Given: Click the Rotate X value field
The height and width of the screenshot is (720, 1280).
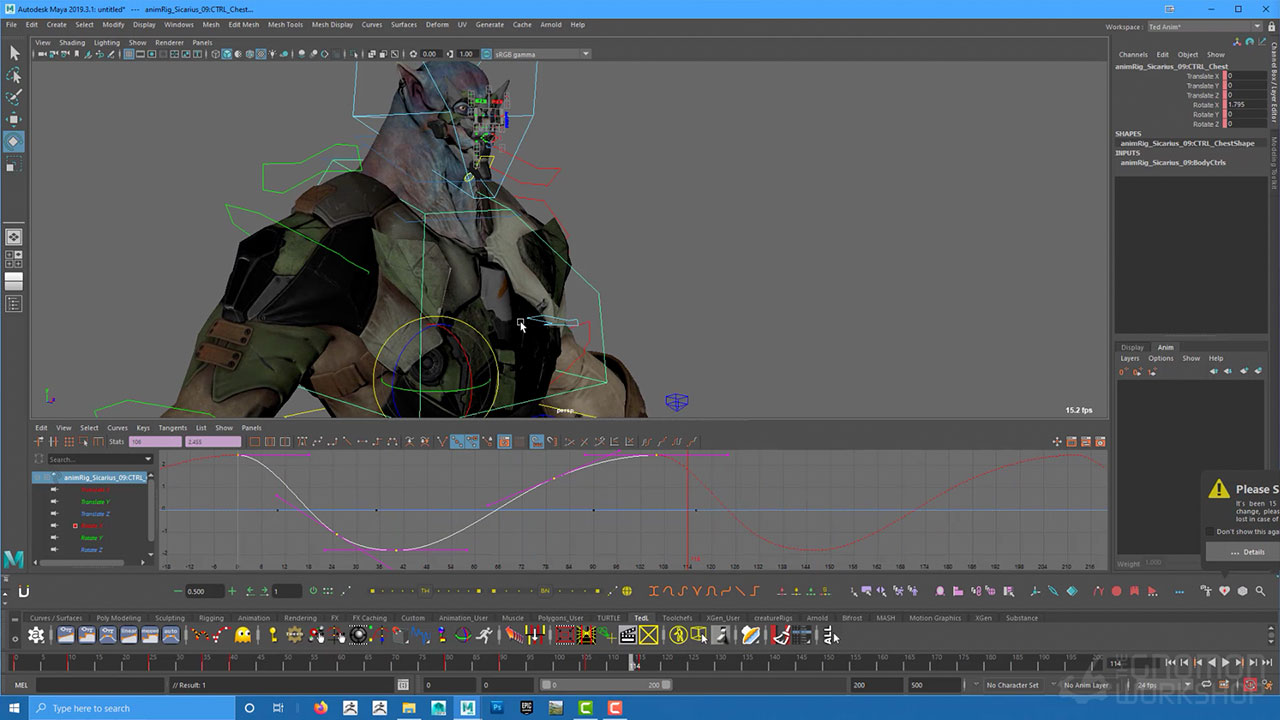Looking at the screenshot, I should pyautogui.click(x=1245, y=105).
